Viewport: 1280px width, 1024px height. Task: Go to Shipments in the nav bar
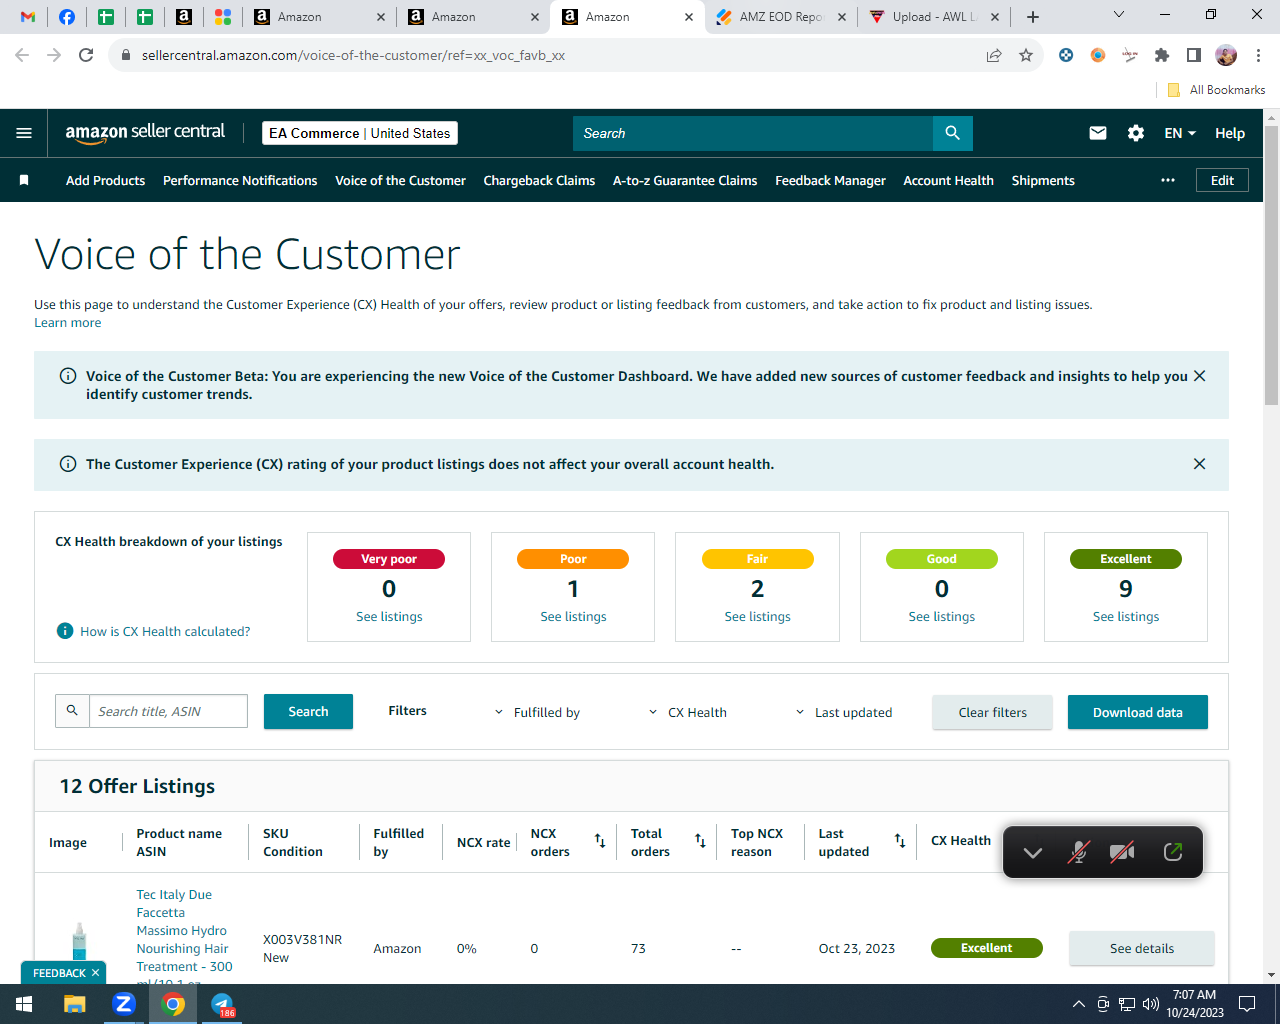1043,180
